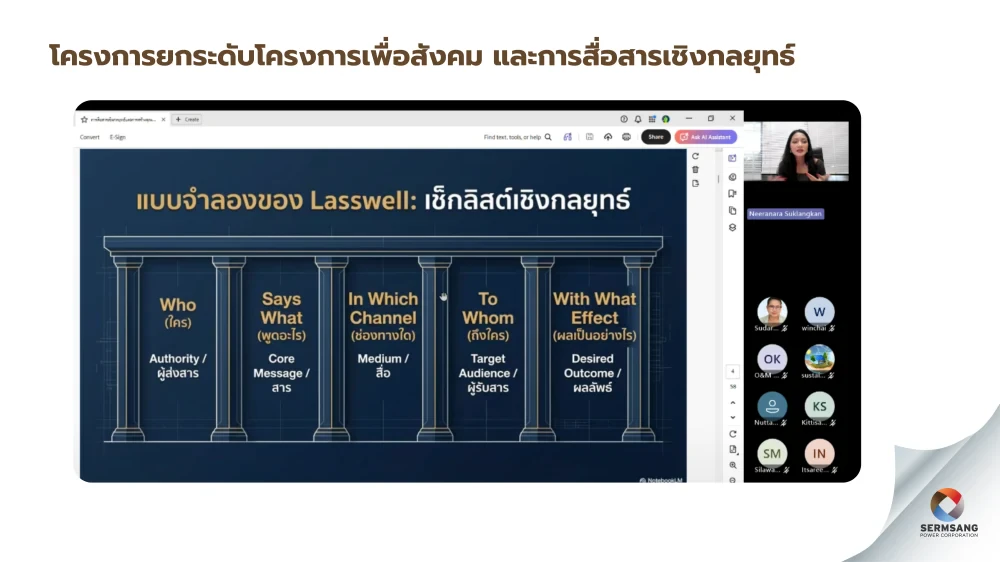Click the AI generative summary icon in toolbar

point(568,137)
